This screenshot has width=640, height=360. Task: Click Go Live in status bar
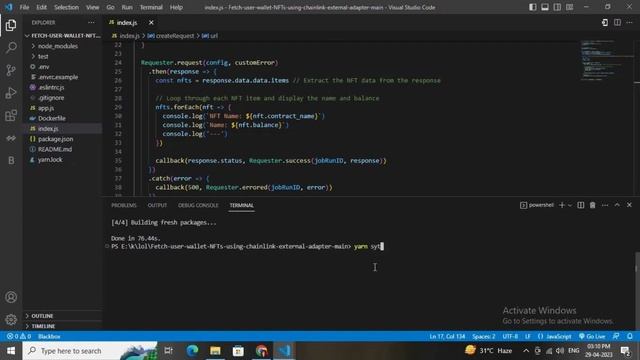pos(592,336)
